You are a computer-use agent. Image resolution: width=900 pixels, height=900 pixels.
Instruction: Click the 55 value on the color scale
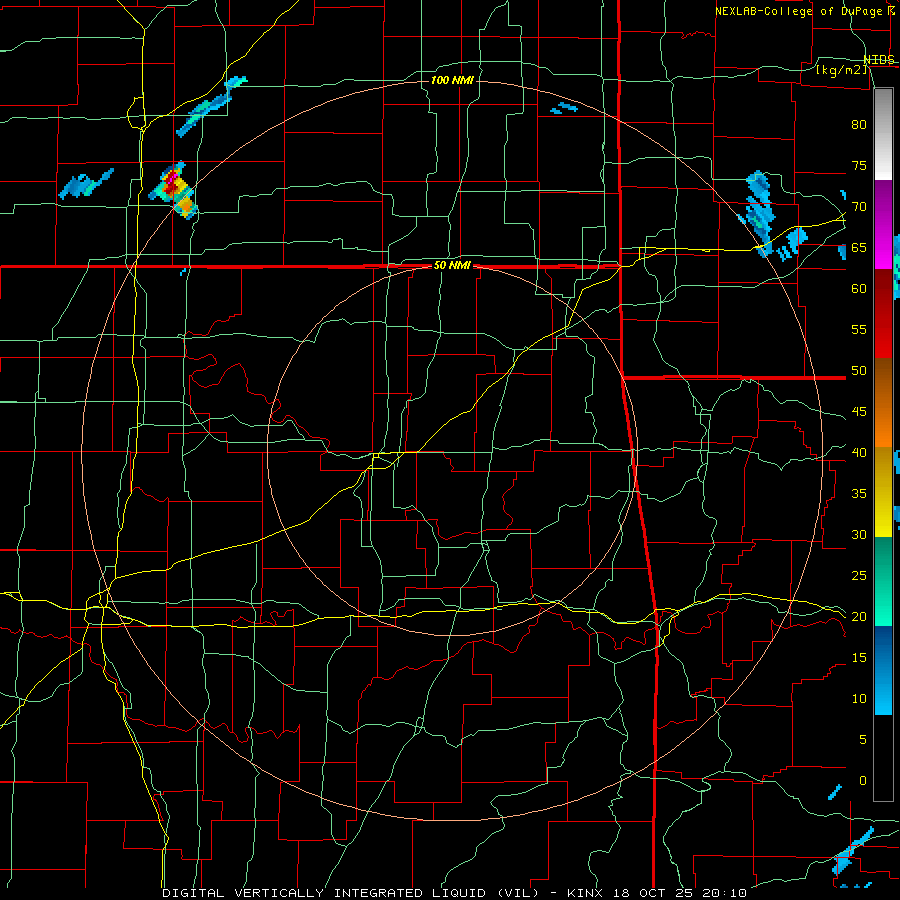tap(859, 329)
